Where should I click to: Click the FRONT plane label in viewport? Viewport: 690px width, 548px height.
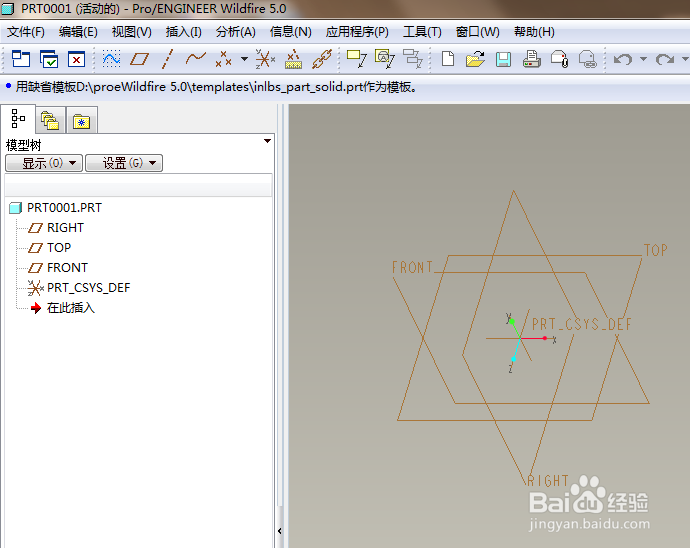[412, 267]
